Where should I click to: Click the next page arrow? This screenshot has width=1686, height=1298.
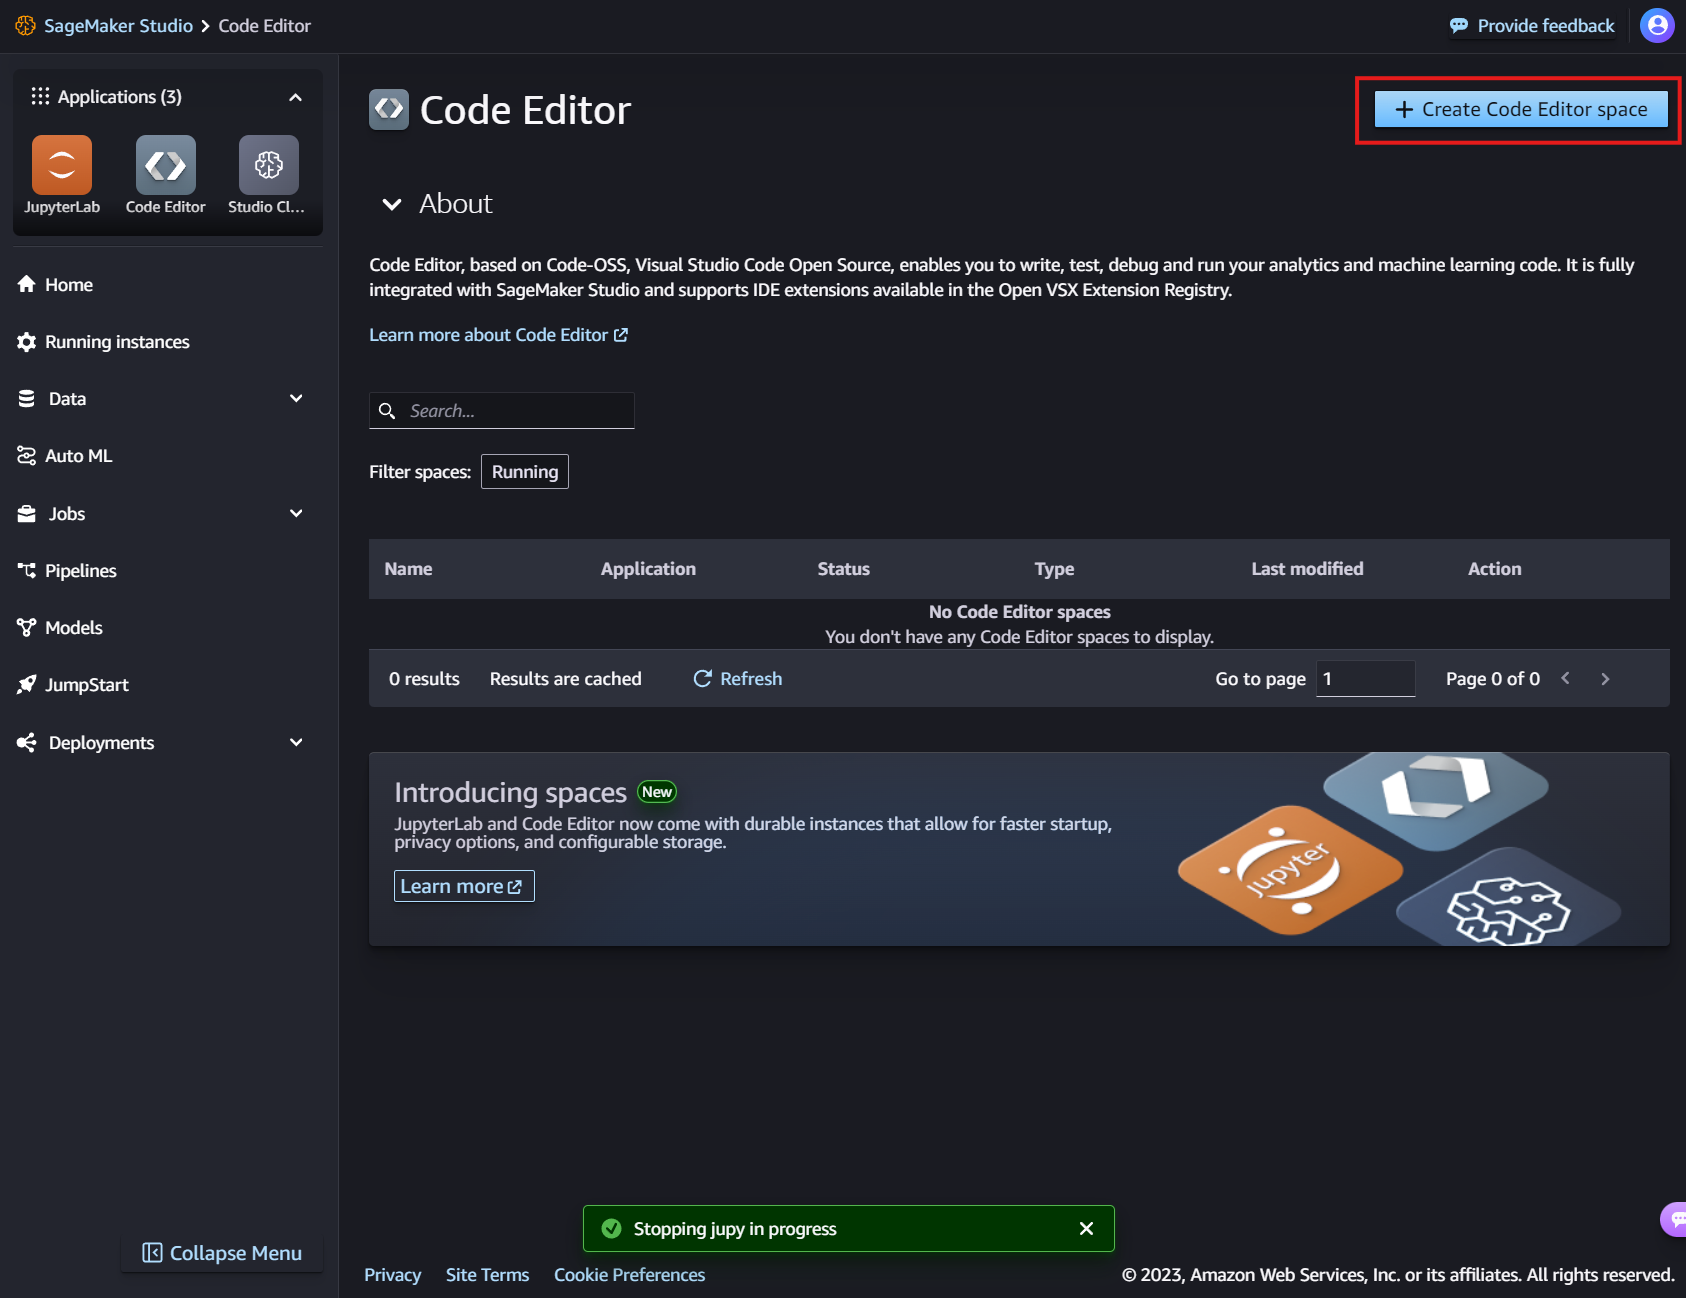1605,679
